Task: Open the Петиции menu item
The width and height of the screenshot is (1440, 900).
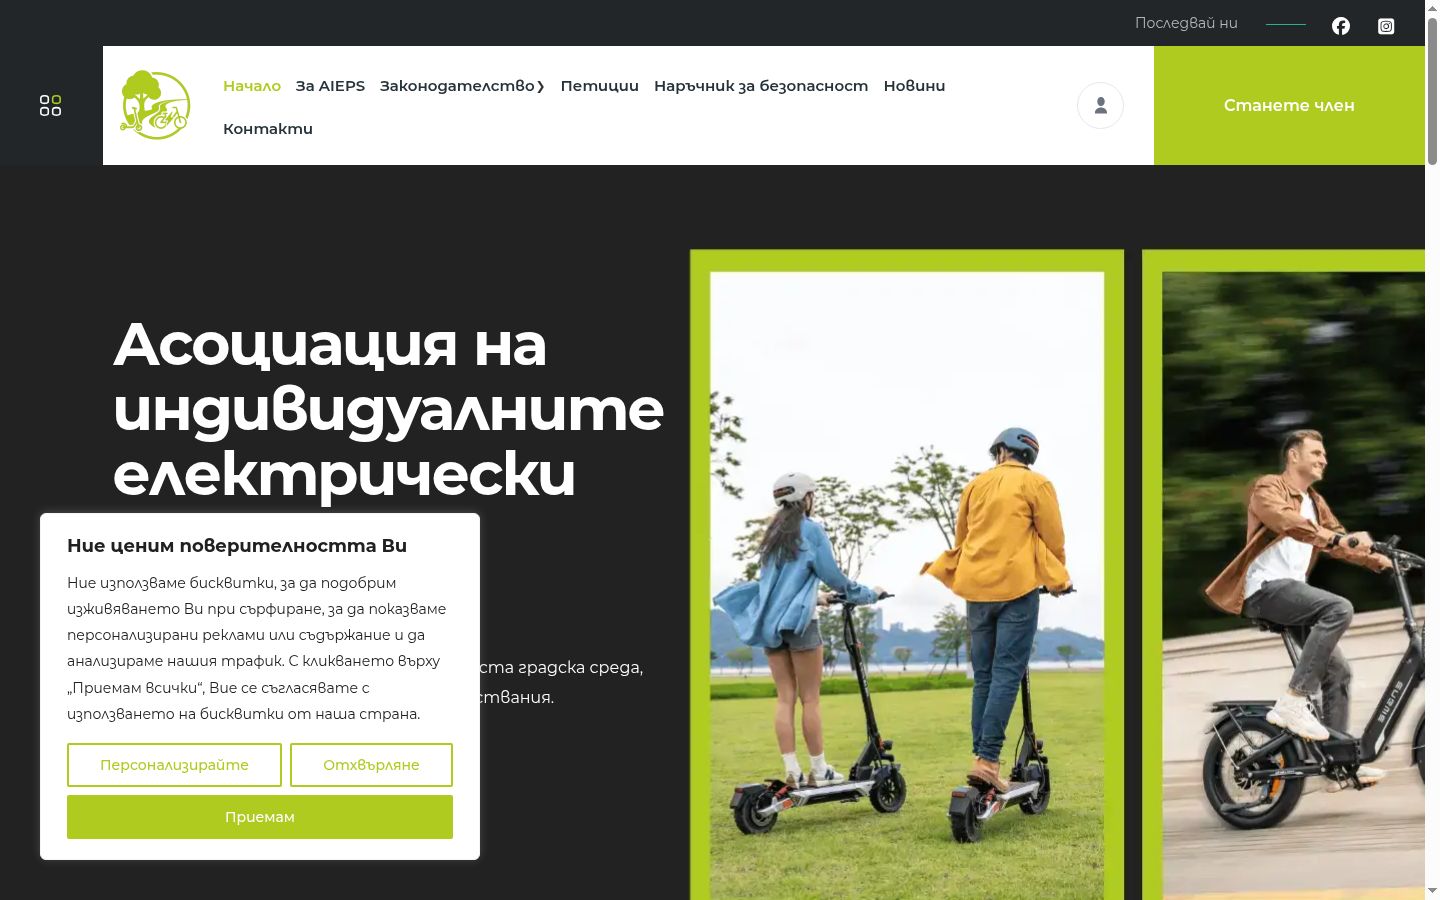Action: [x=599, y=86]
